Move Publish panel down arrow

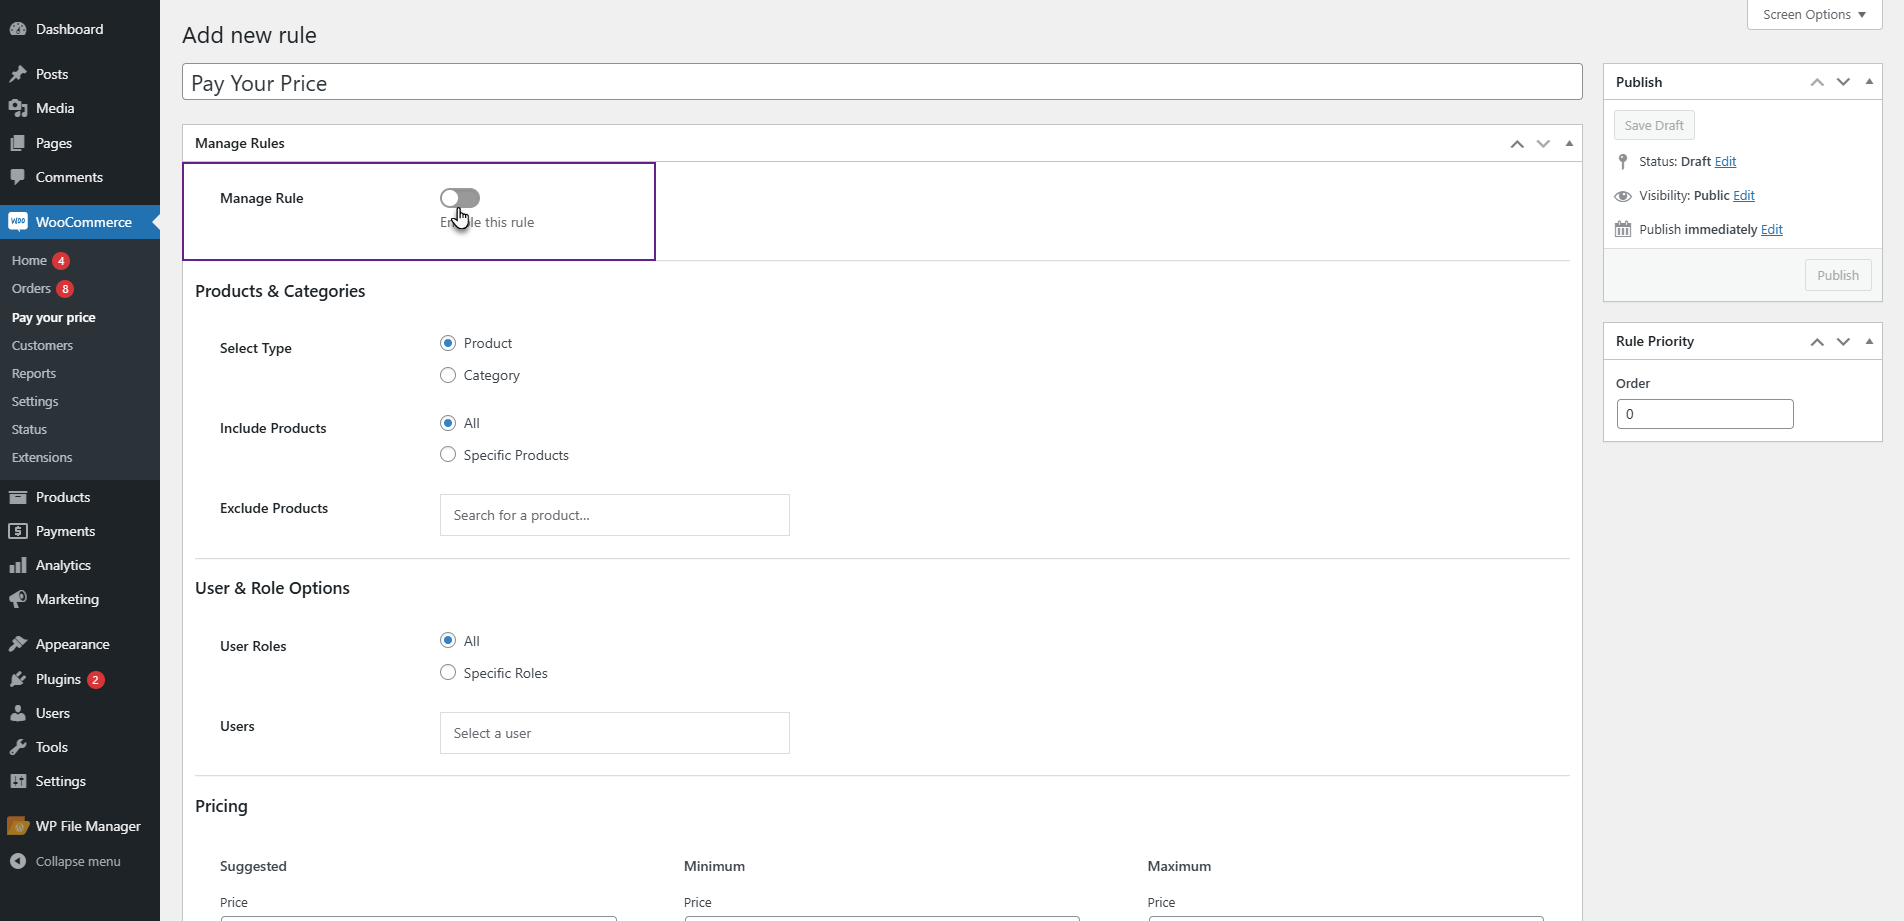coord(1843,82)
